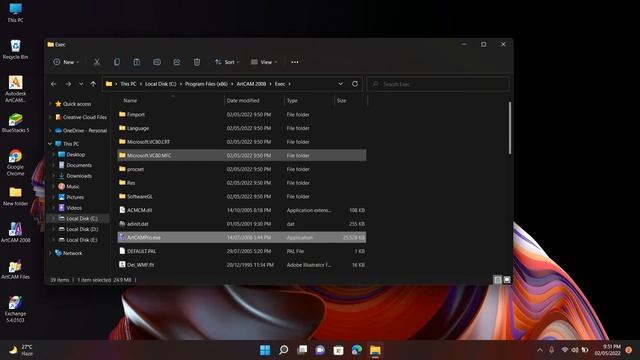The image size is (640, 360).
Task: Open the New item dropdown
Action: (66, 62)
